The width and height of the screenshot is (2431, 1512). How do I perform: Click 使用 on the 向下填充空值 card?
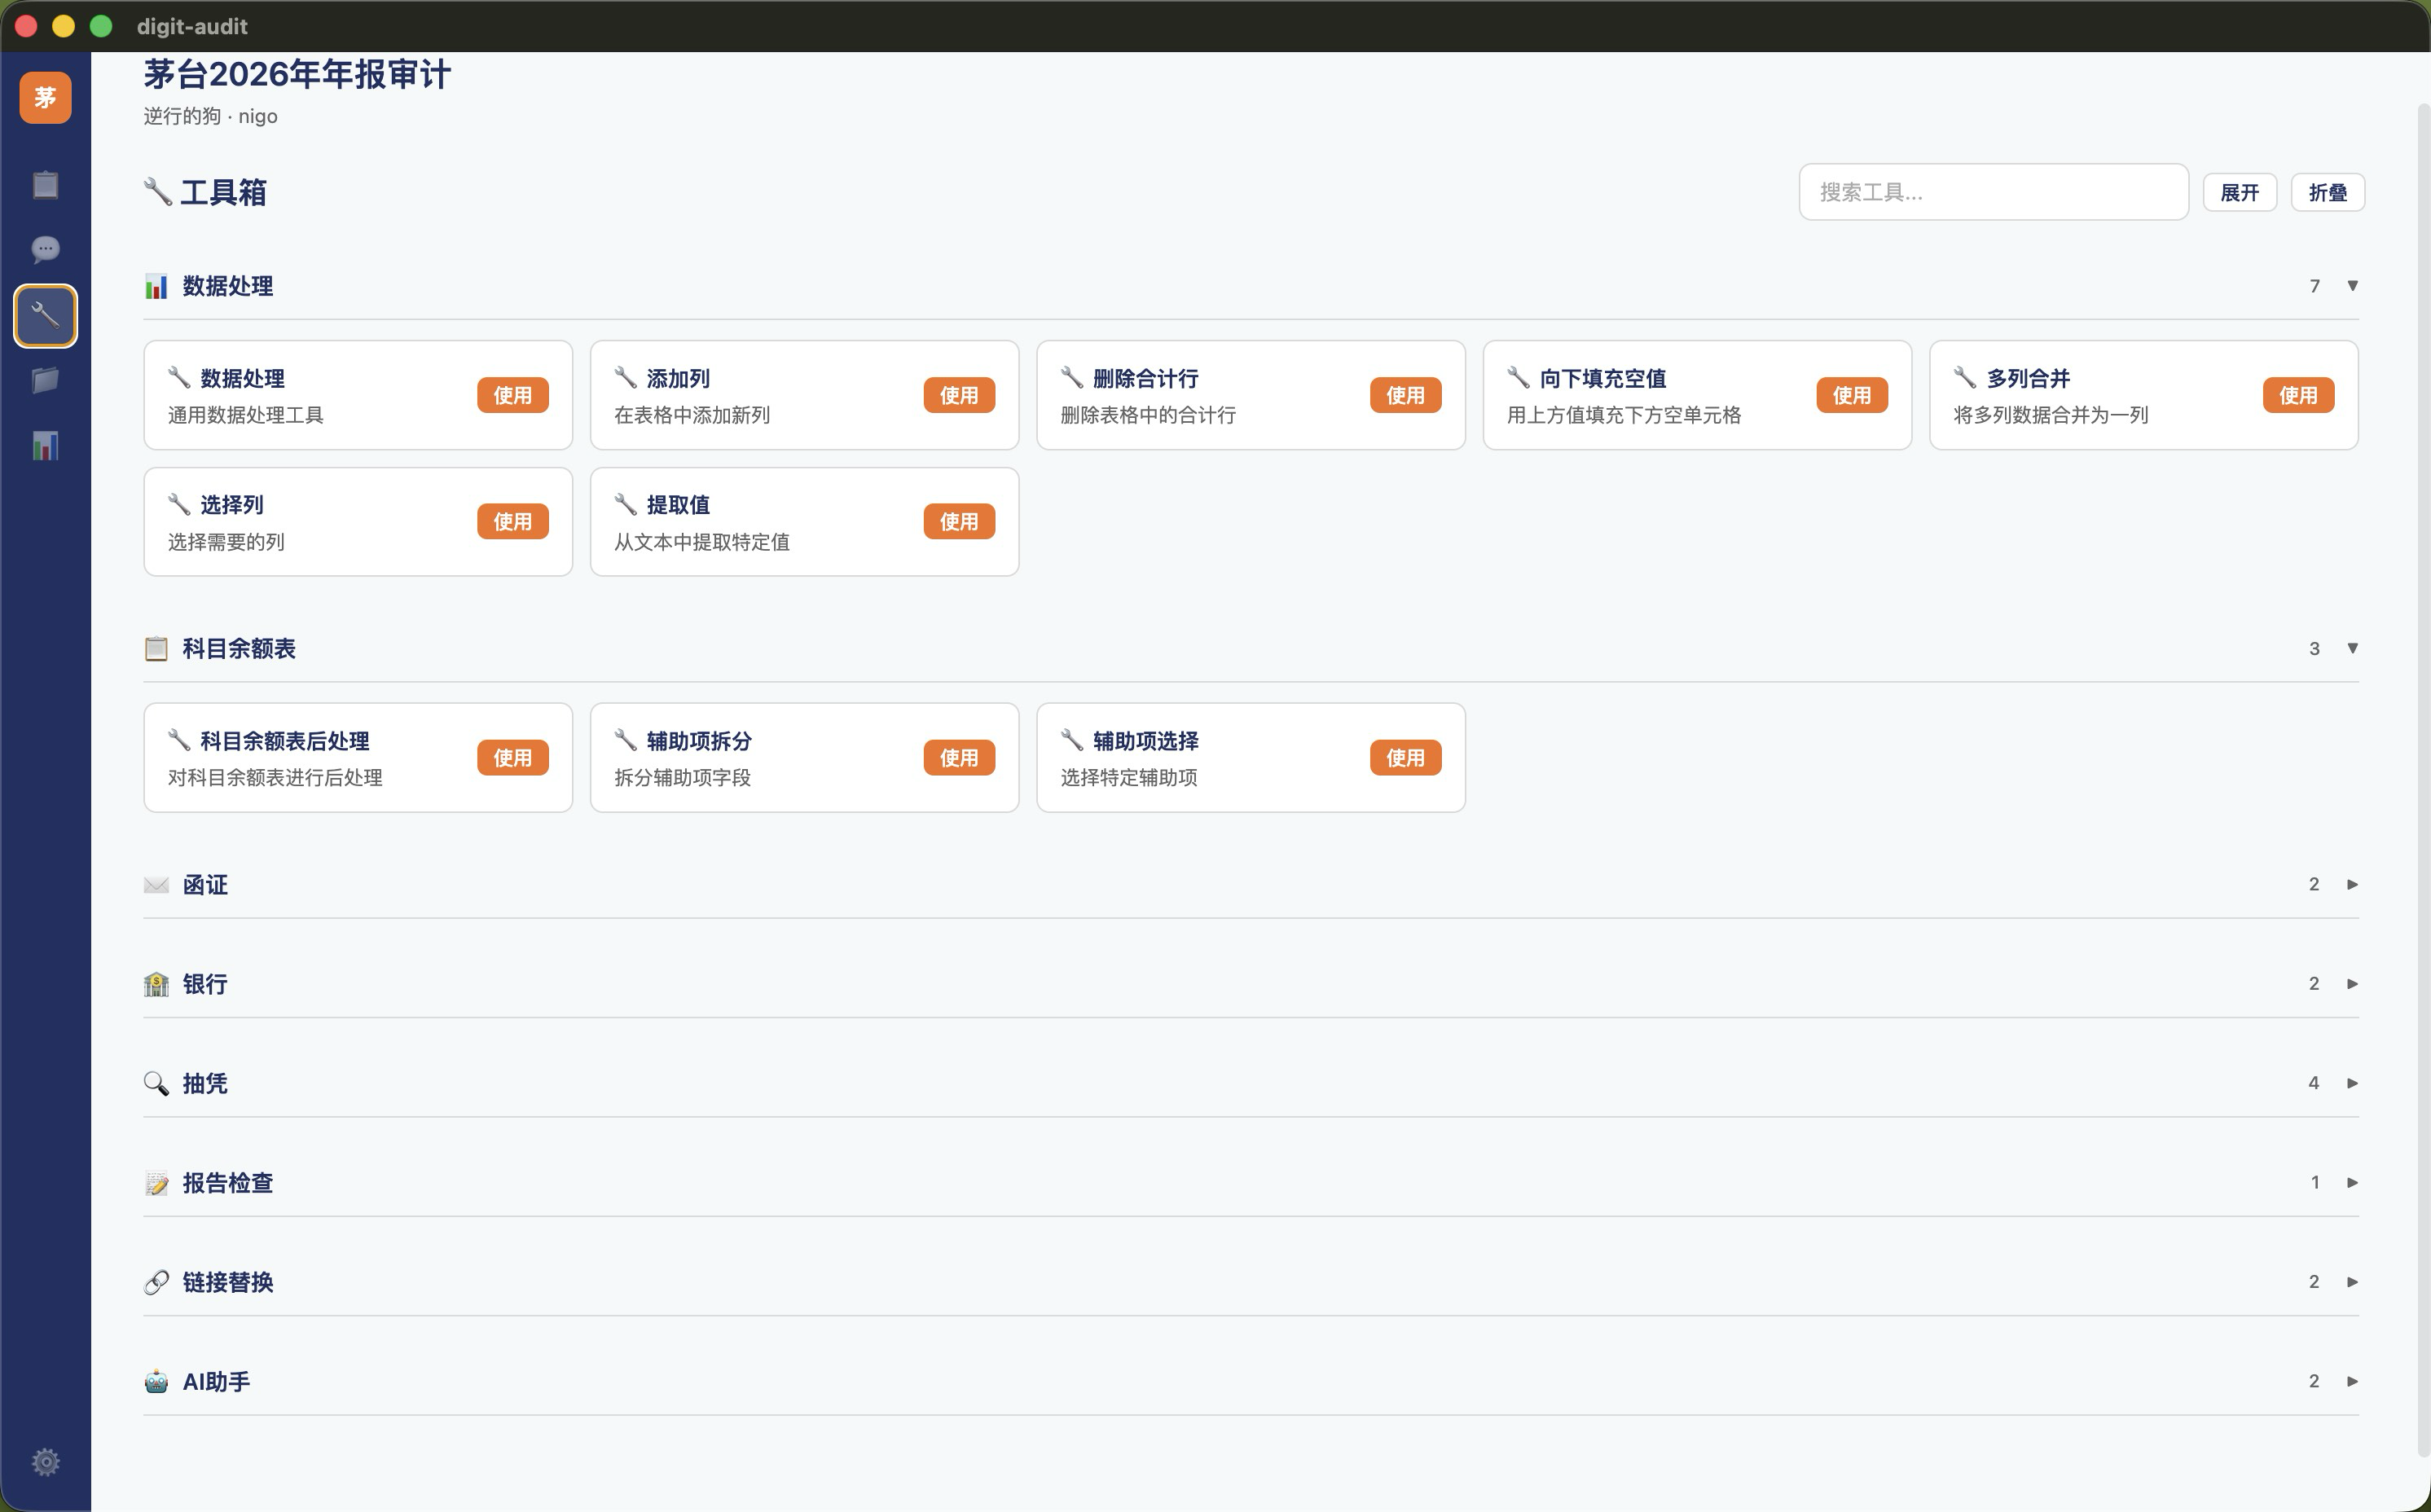point(1852,395)
